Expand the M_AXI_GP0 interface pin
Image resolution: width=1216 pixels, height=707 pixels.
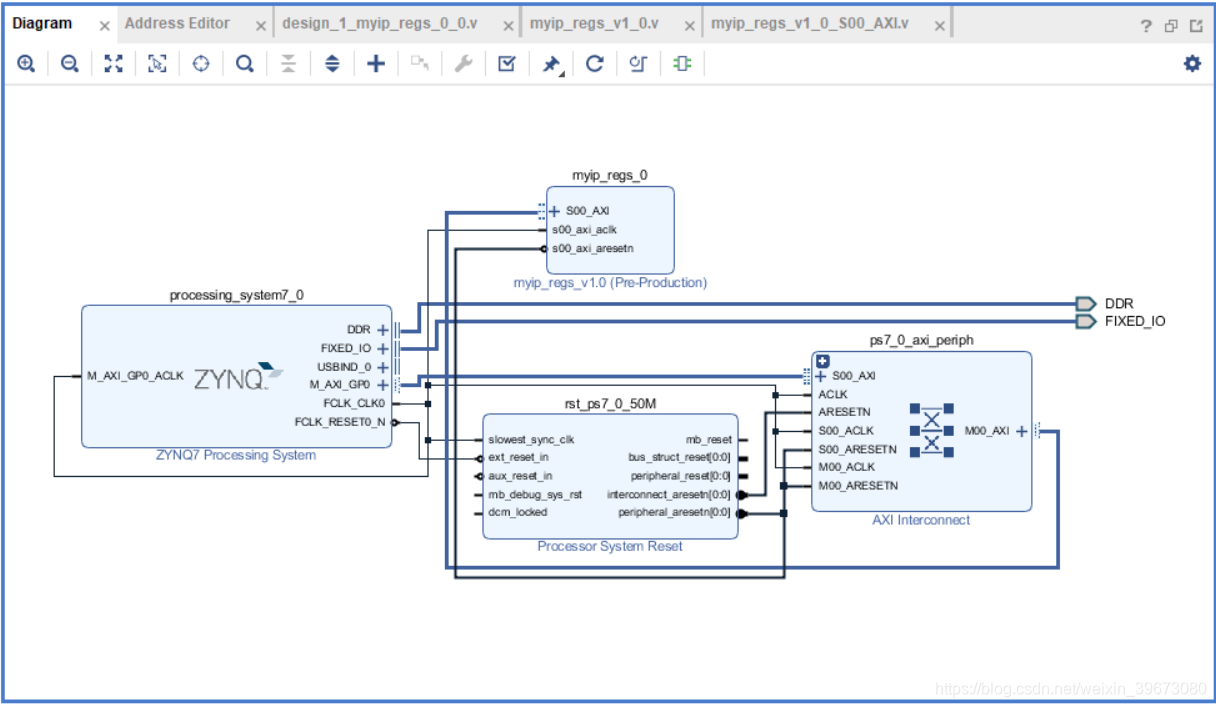(x=382, y=384)
